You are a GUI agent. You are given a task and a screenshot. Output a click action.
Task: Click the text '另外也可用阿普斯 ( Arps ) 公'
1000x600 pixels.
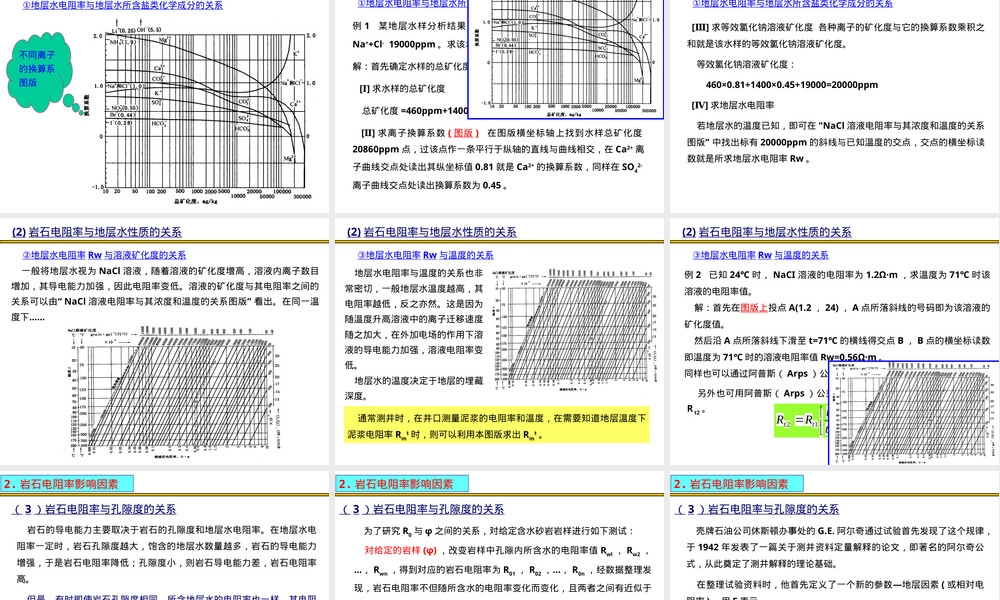(762, 393)
